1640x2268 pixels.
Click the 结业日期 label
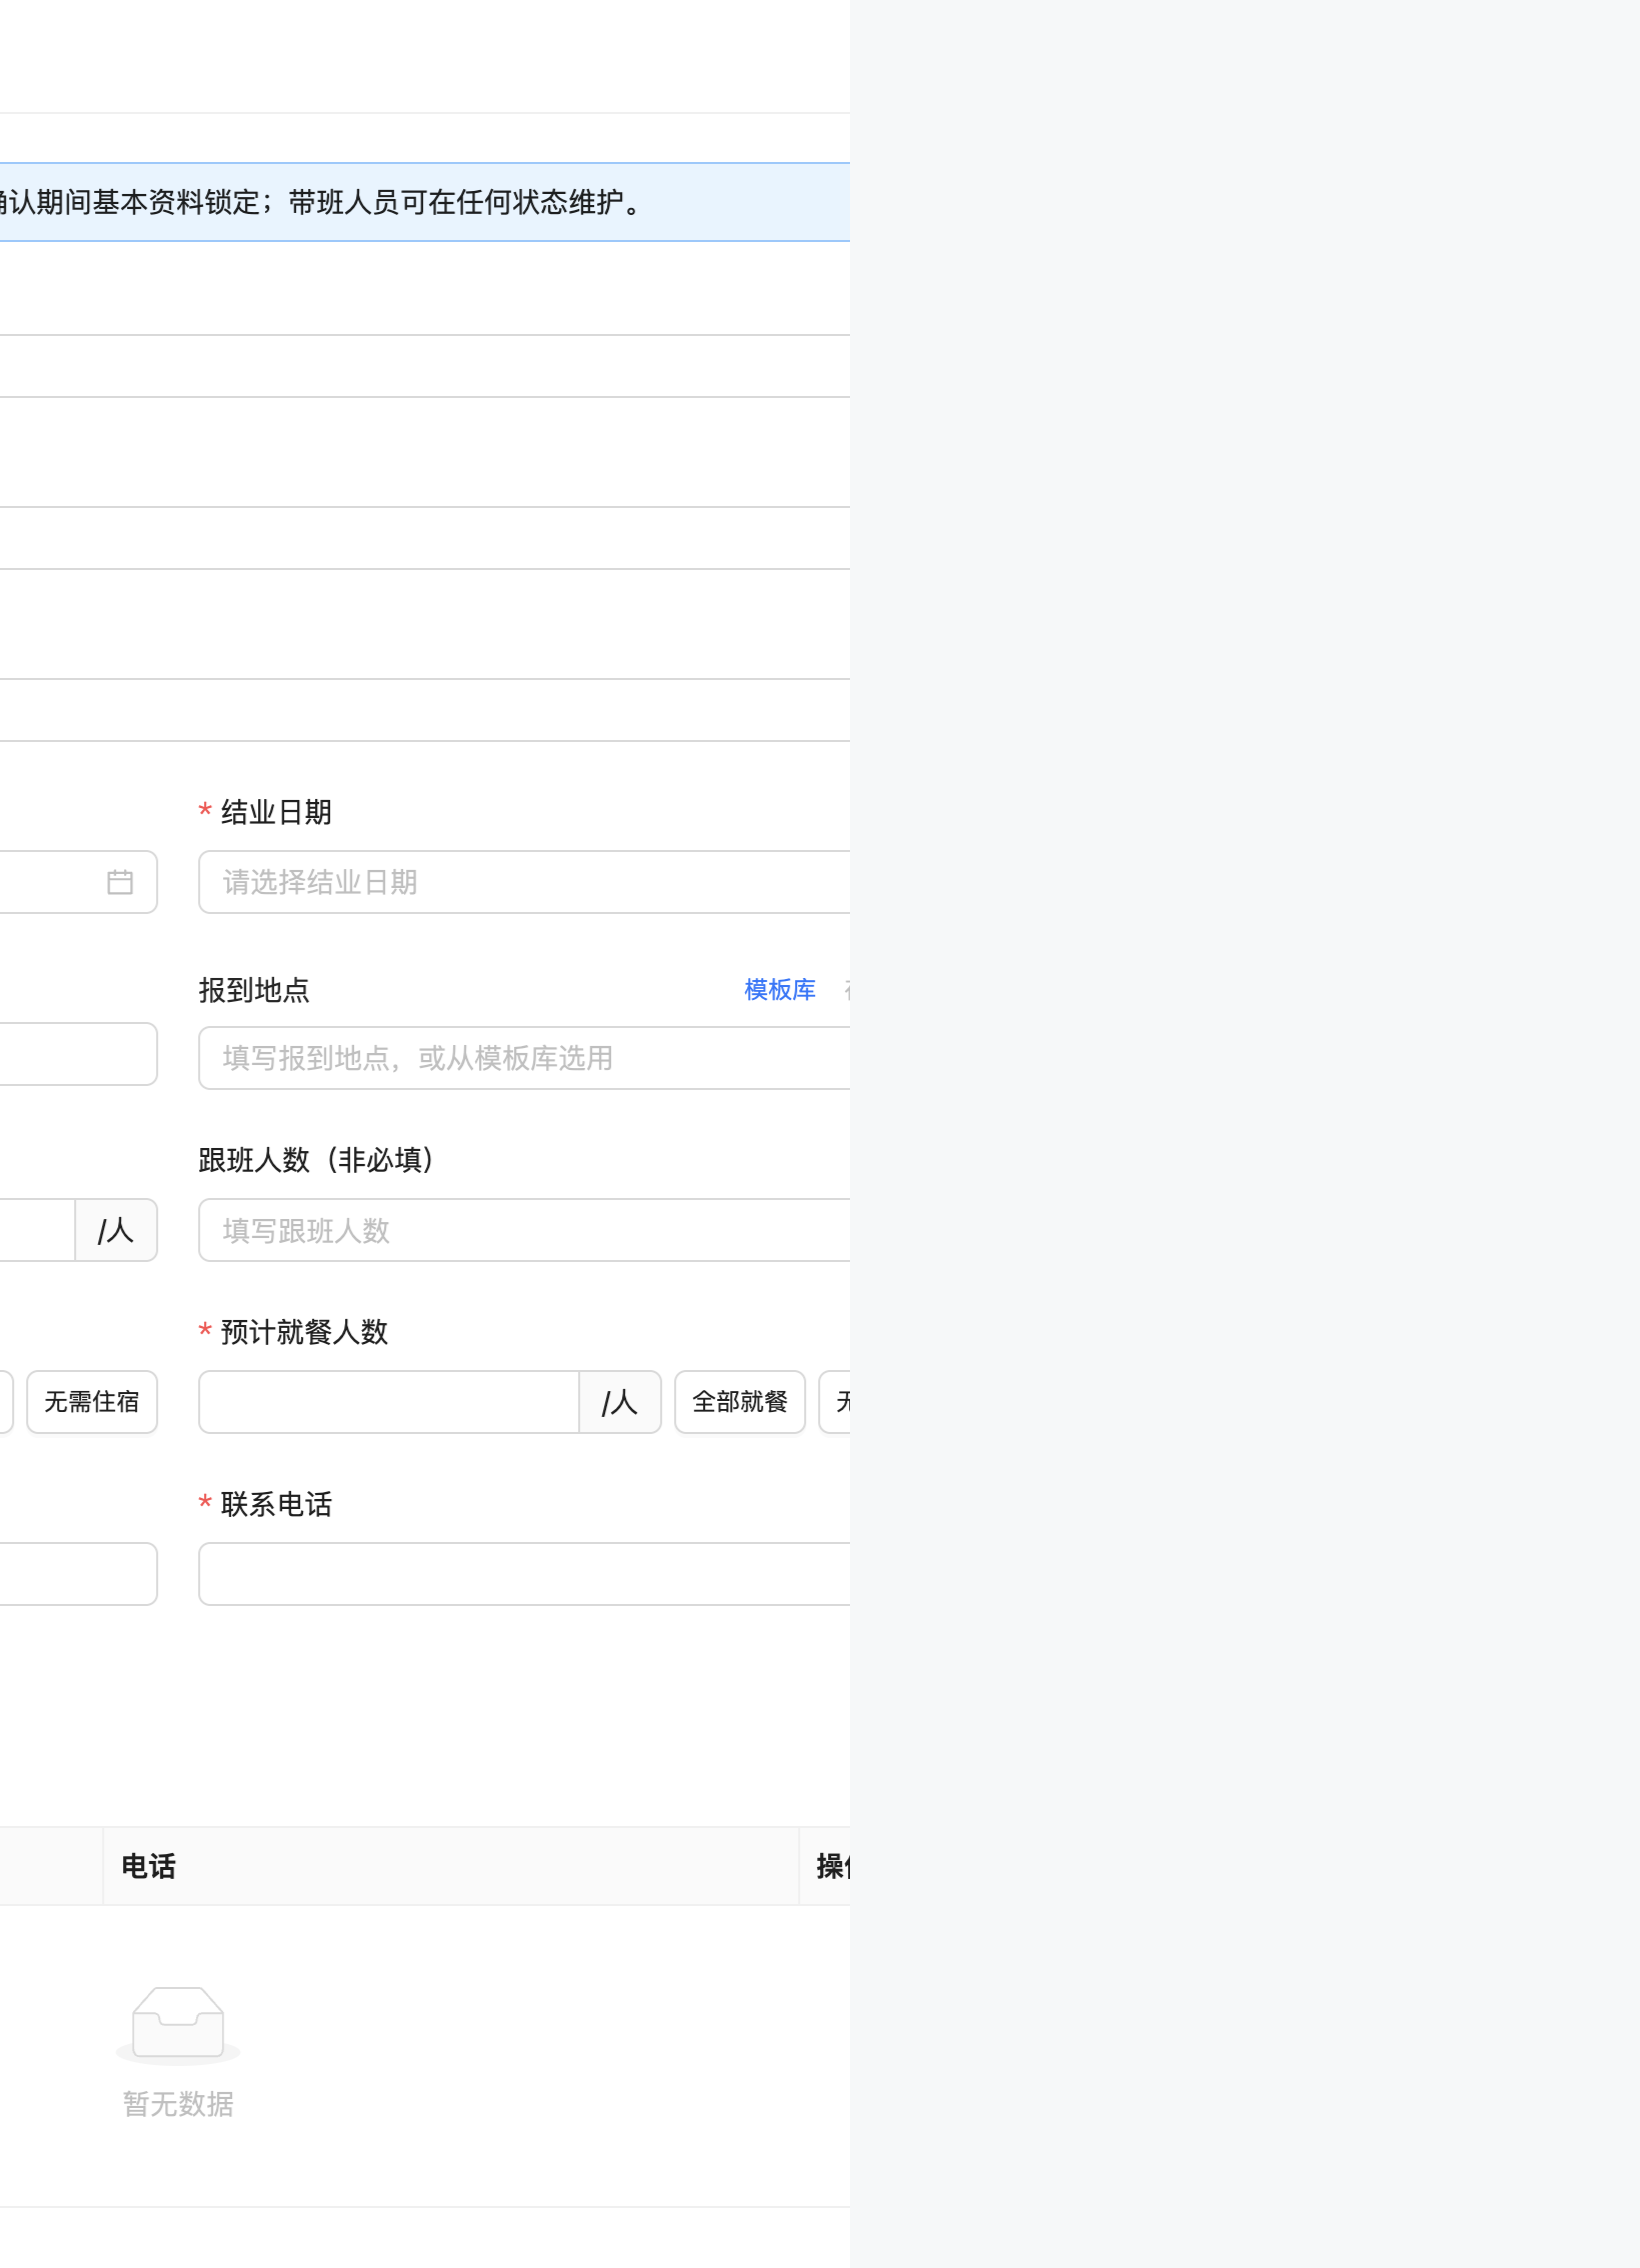pos(276,812)
